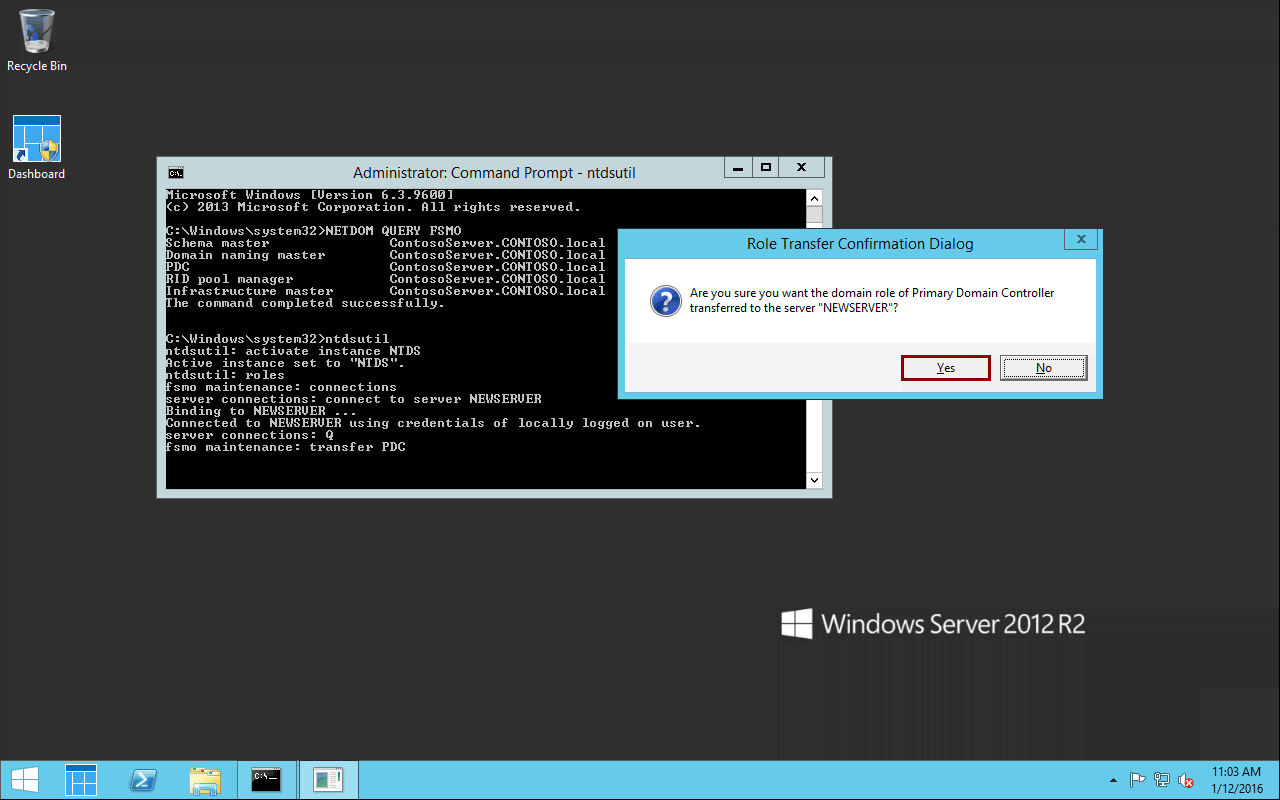The width and height of the screenshot is (1280, 800).
Task: Toggle the Start screen open
Action: [x=24, y=779]
